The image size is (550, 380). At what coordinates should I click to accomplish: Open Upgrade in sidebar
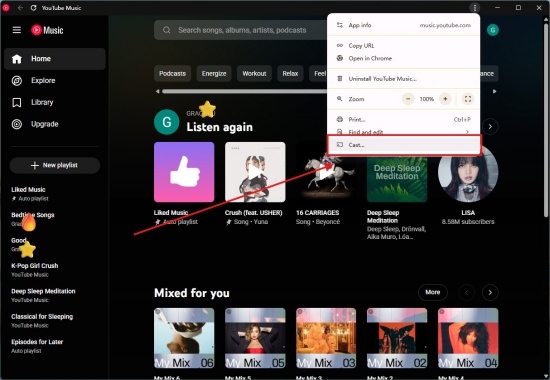tap(55, 124)
